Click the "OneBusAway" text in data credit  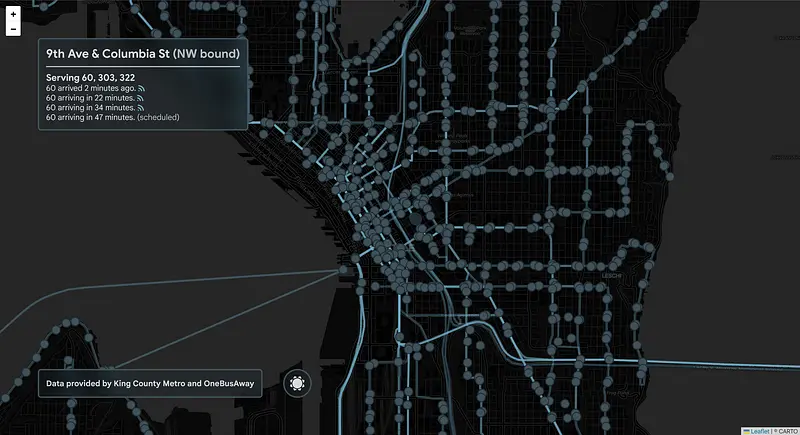pos(227,382)
